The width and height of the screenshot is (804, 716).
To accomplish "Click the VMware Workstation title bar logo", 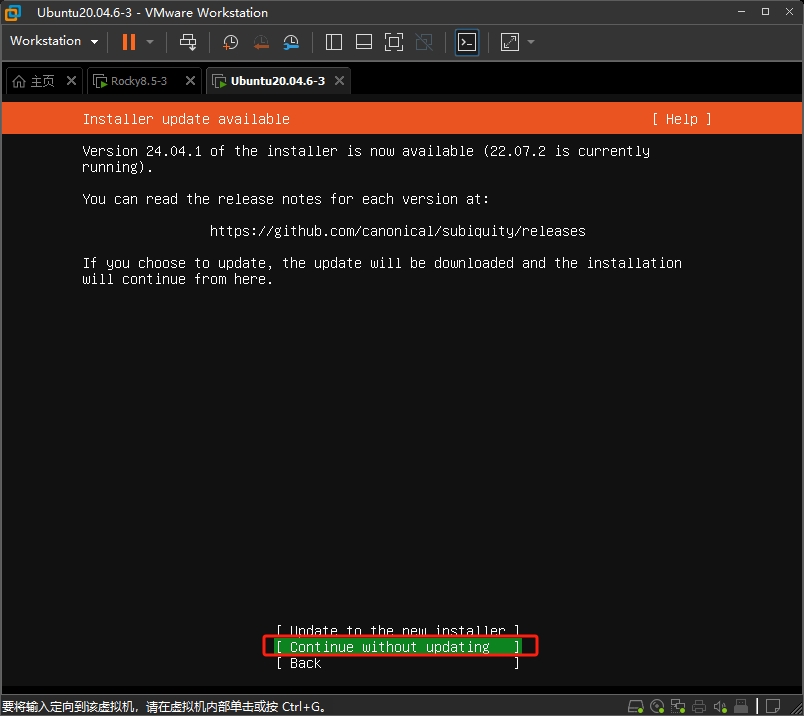I will click(x=13, y=12).
